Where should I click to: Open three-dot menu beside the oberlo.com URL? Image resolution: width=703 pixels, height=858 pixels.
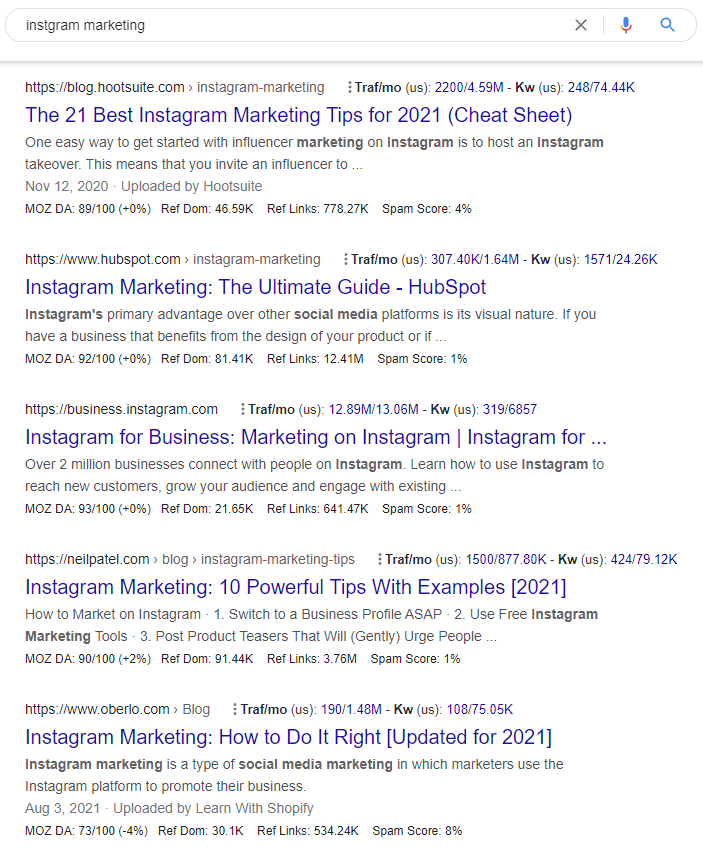tap(235, 709)
